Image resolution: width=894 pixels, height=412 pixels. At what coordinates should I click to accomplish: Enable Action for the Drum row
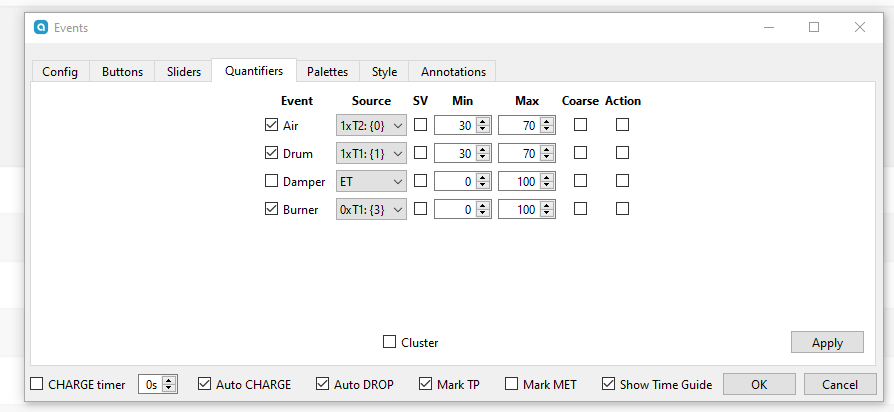(x=623, y=153)
